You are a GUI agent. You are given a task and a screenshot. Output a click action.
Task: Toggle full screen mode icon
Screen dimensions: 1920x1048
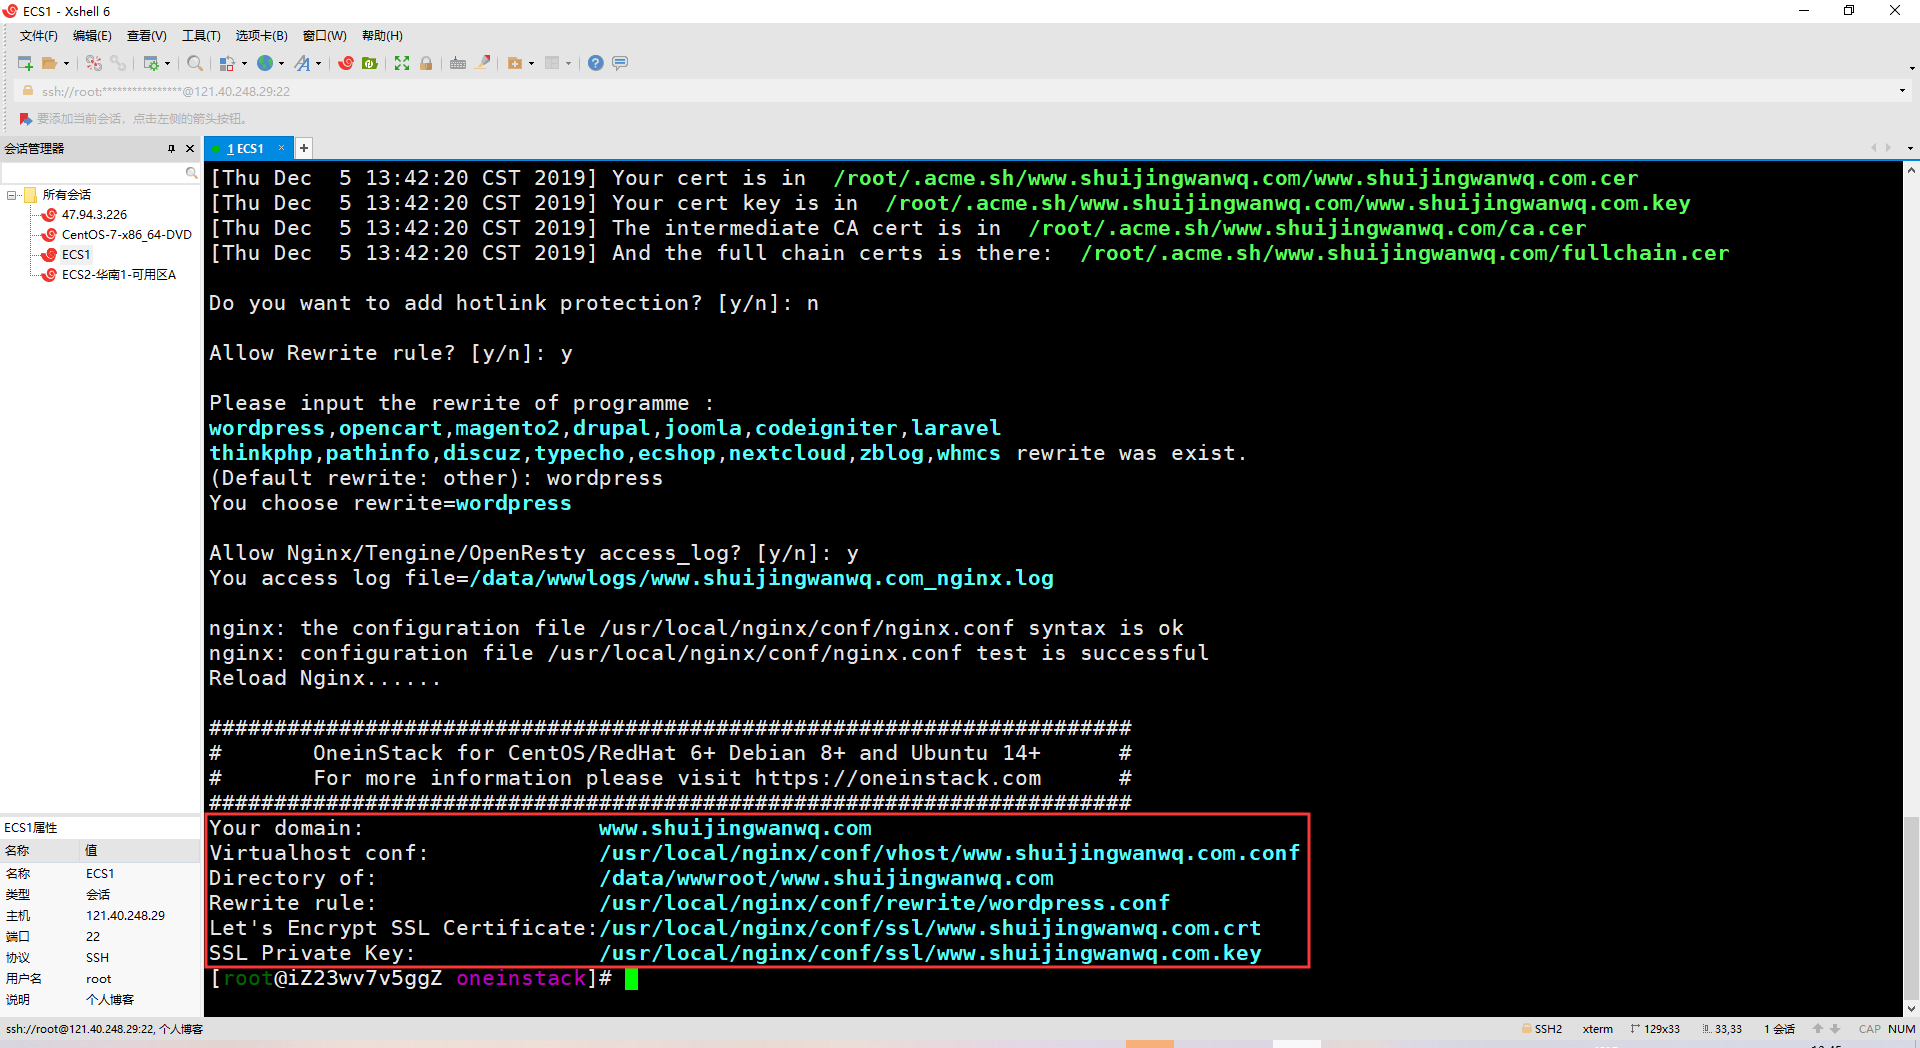(402, 63)
